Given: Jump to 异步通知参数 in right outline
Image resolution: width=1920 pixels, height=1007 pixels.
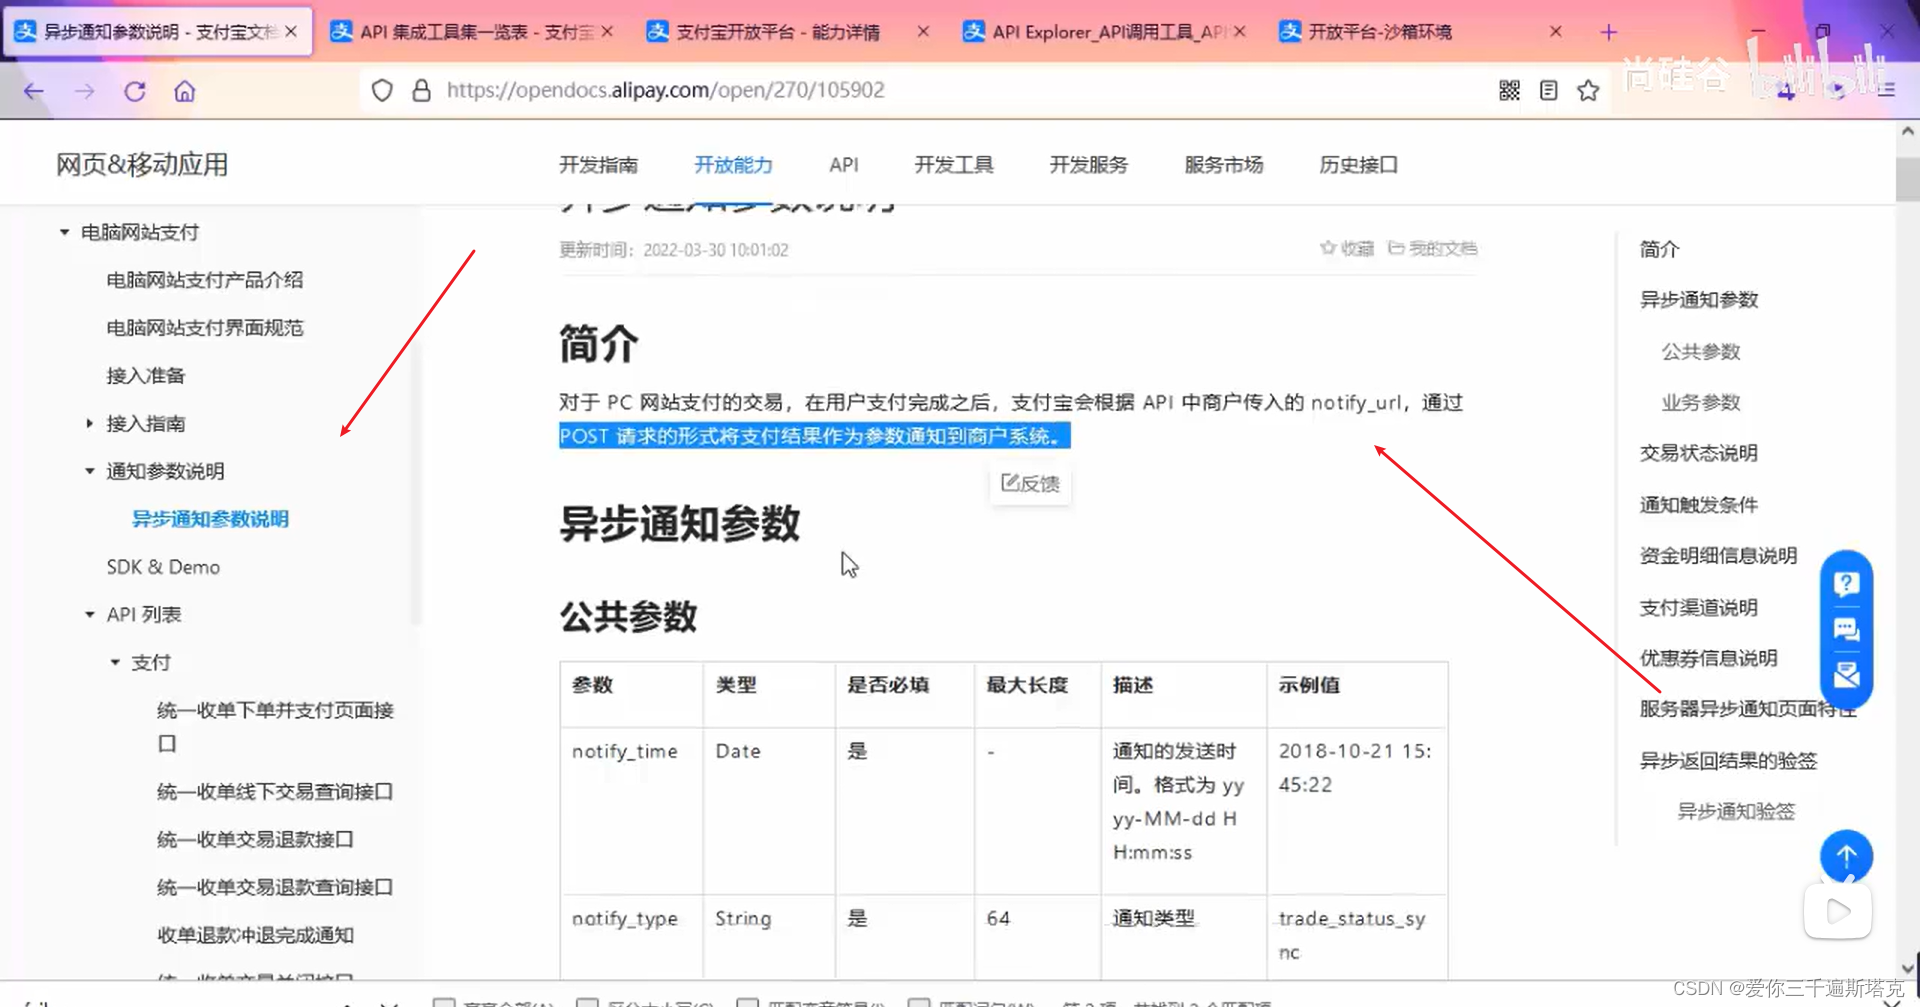Looking at the screenshot, I should 1699,300.
